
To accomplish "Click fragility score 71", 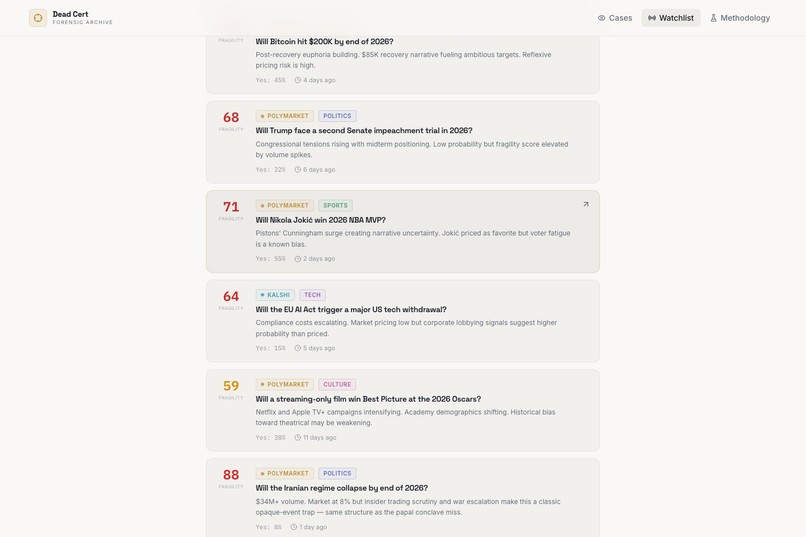I will click(231, 207).
